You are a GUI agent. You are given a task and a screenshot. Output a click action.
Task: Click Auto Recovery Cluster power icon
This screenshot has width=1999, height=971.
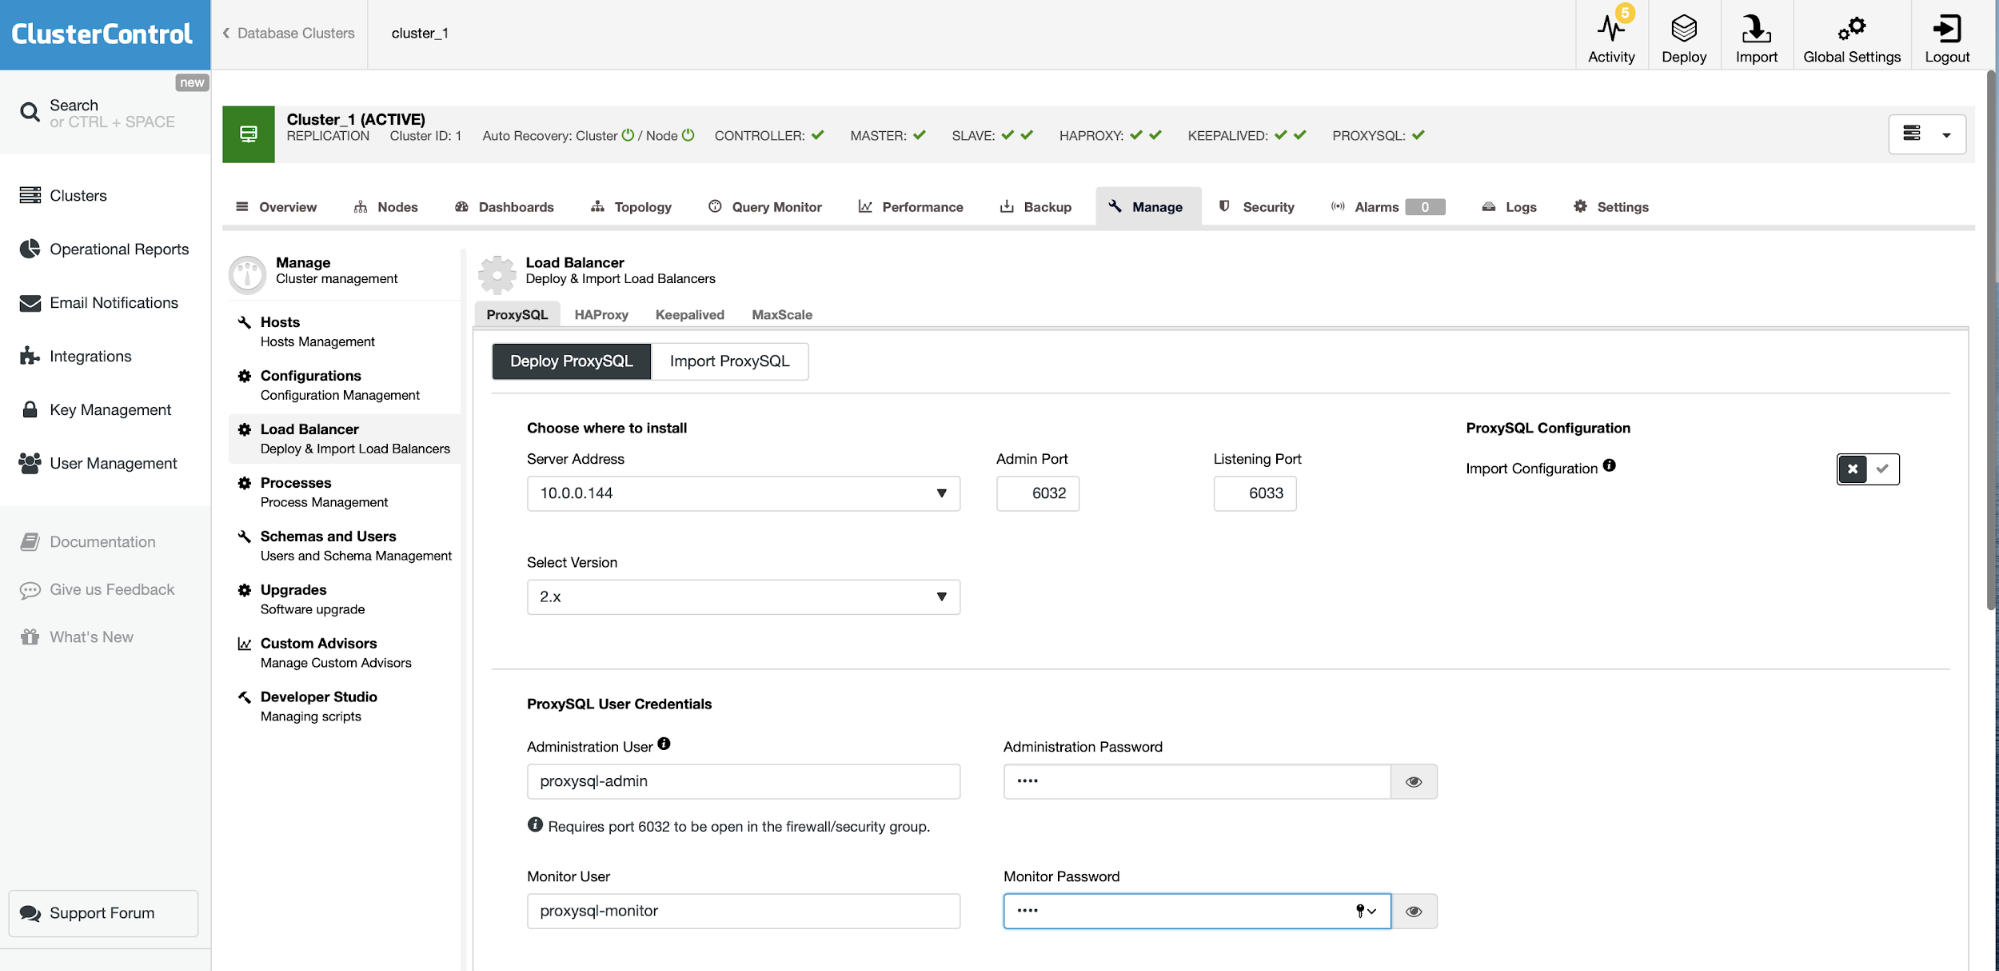click(x=628, y=135)
